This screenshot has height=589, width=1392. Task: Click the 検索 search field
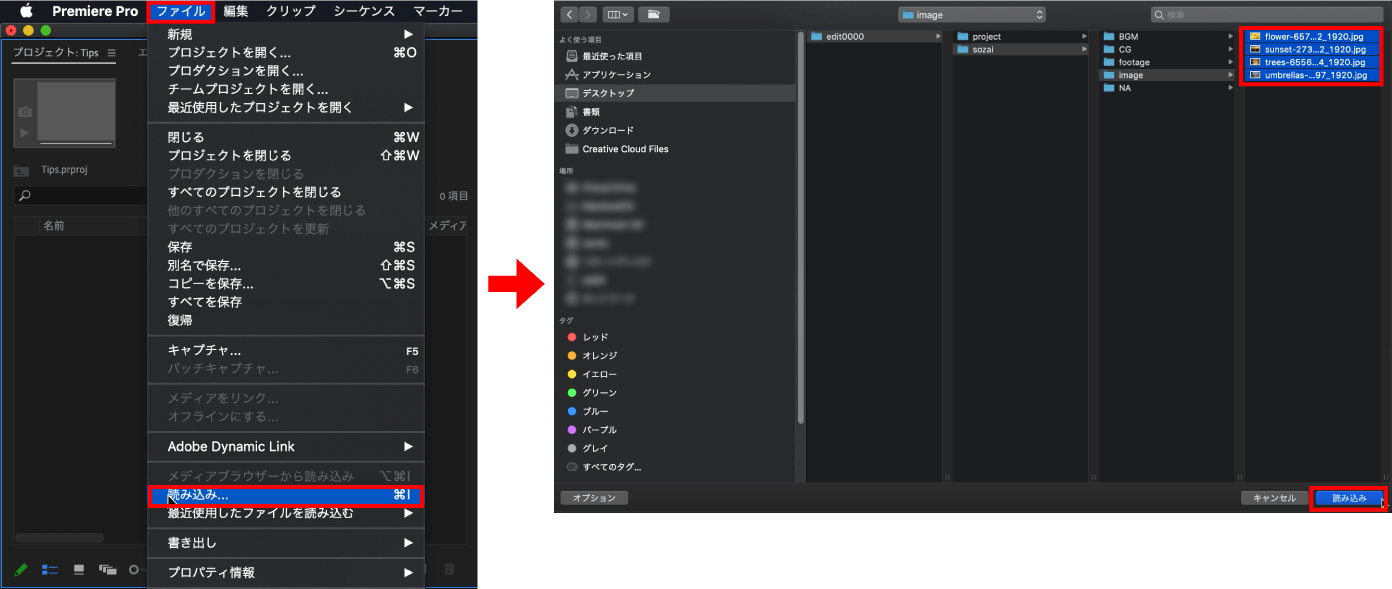(x=1267, y=15)
